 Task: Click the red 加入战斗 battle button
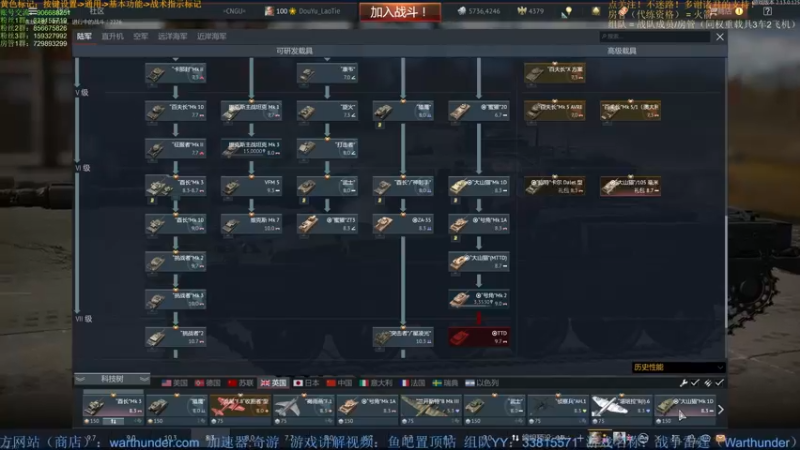pos(400,12)
